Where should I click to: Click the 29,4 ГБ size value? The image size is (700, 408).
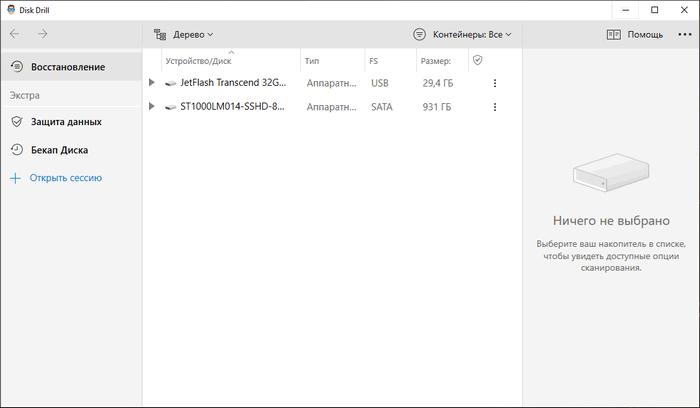pos(438,83)
